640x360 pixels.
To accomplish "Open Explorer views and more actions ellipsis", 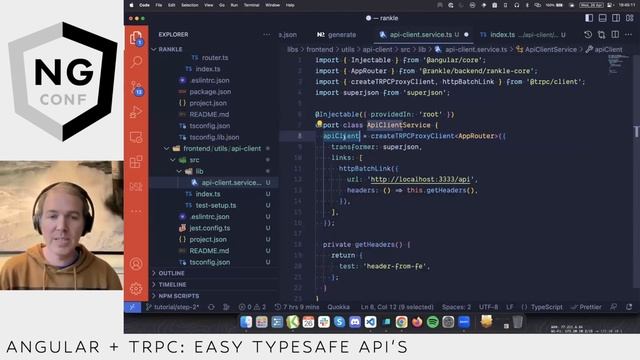I will coord(267,35).
